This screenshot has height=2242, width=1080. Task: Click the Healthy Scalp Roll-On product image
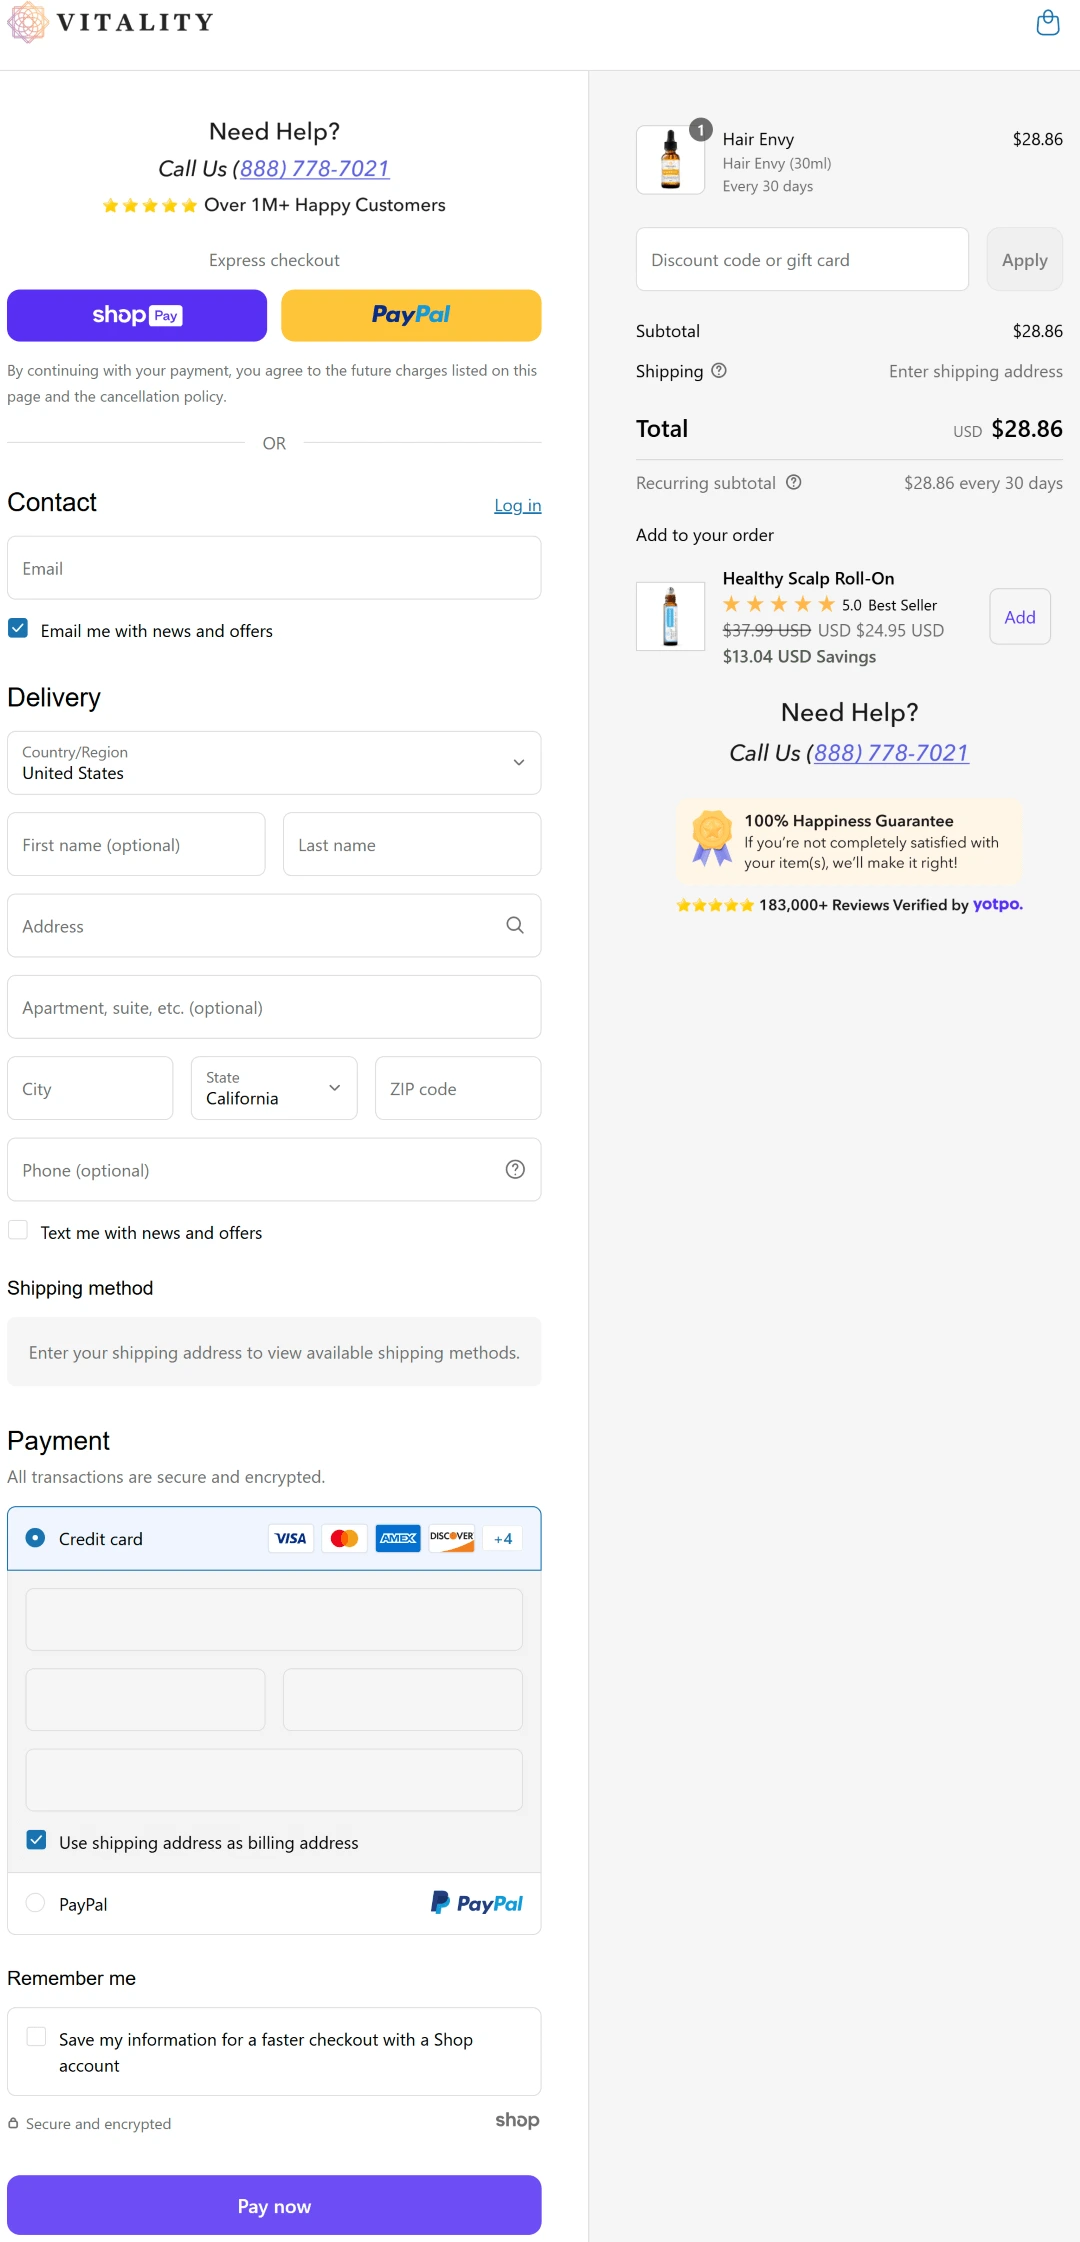(x=670, y=617)
